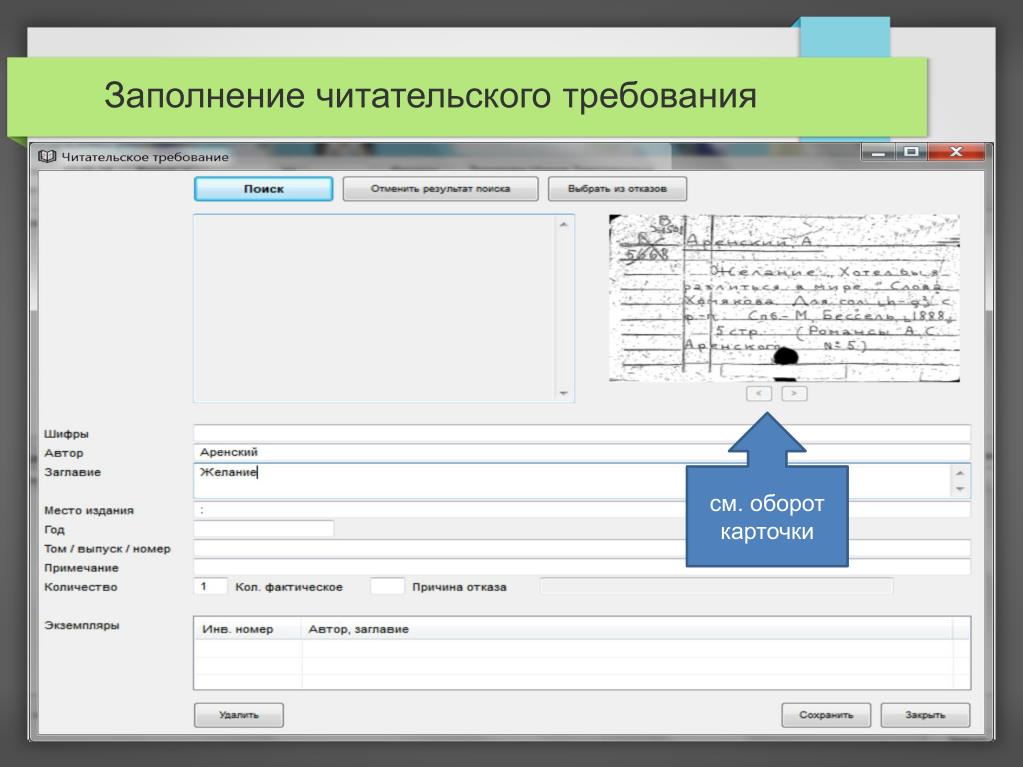Show next card image
The height and width of the screenshot is (767, 1023).
click(x=794, y=393)
